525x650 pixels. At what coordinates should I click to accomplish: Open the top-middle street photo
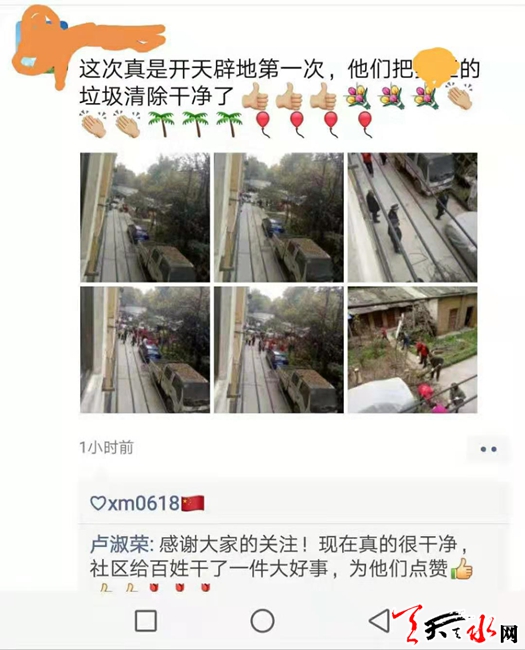[279, 217]
